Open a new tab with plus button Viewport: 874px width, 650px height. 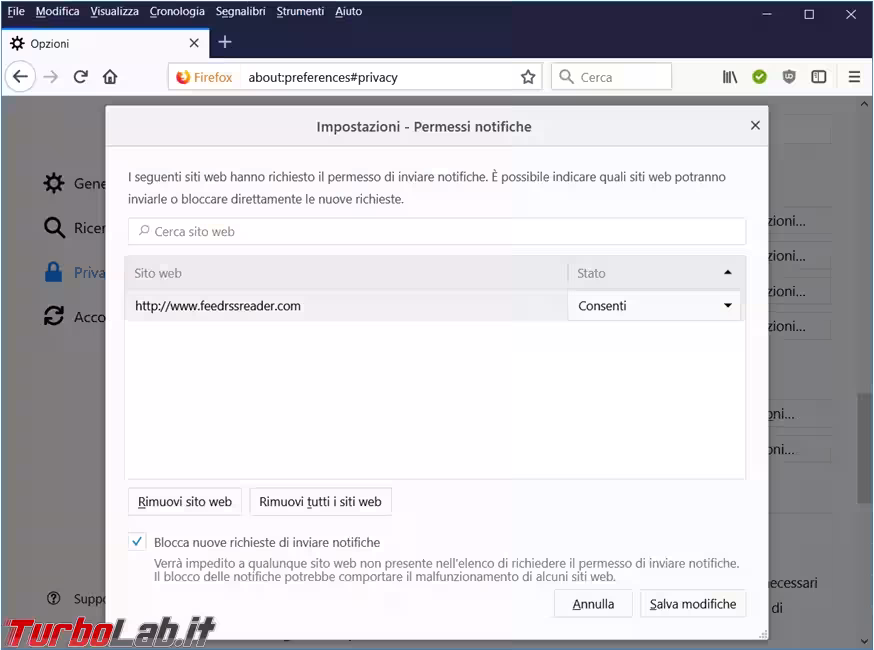click(x=225, y=42)
